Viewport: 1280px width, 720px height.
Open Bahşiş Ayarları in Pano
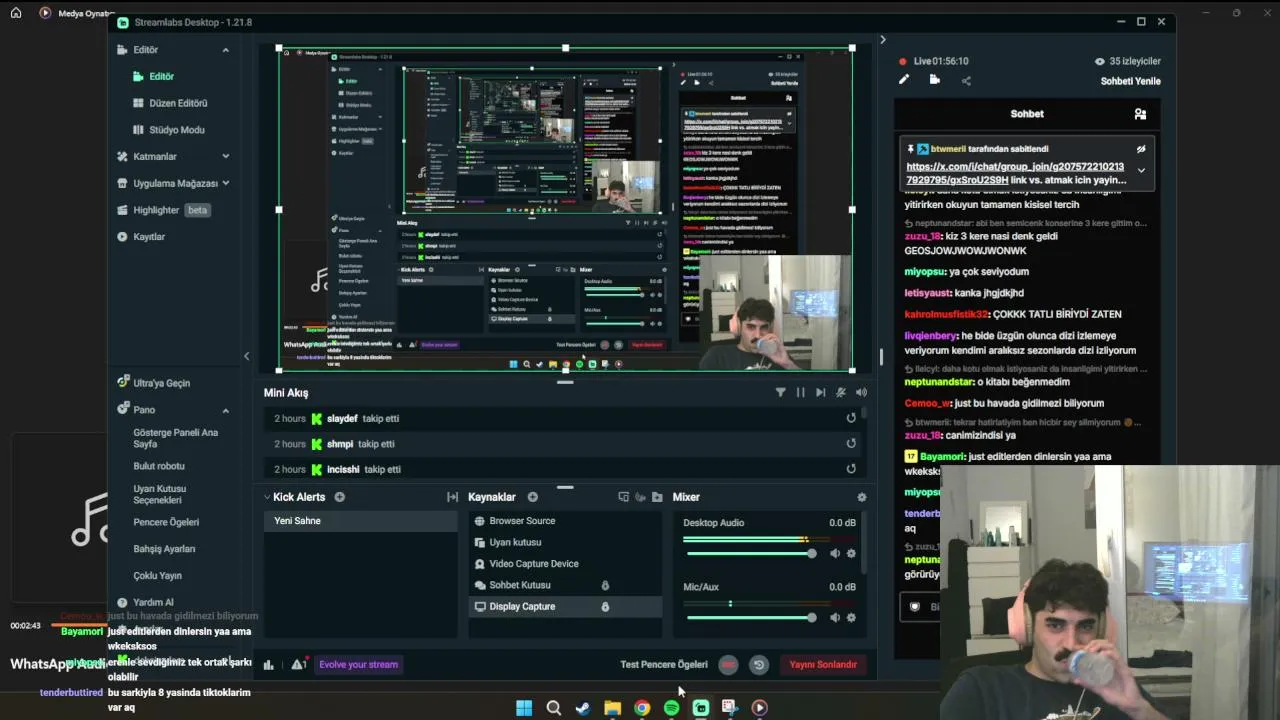(164, 549)
